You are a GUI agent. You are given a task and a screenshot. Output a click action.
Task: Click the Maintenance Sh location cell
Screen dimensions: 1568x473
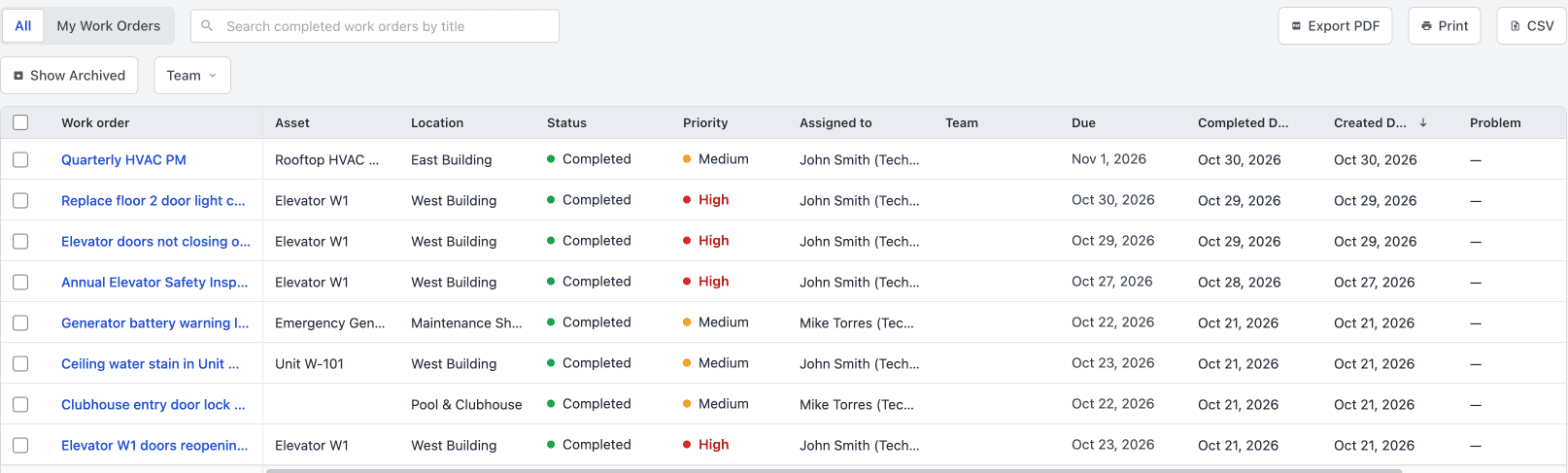click(x=467, y=323)
